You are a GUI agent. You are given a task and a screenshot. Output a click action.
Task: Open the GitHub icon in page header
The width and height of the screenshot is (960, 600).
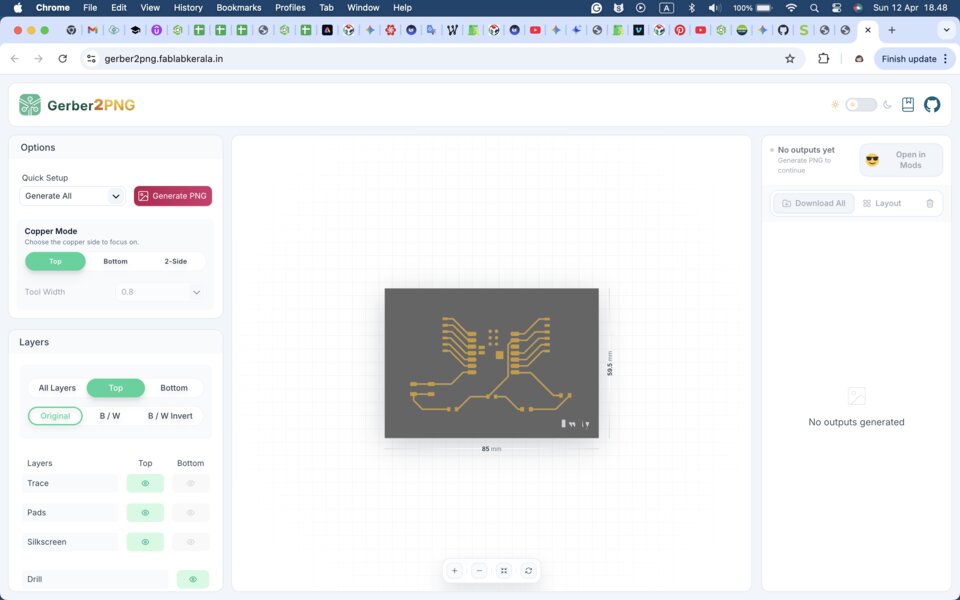932,105
